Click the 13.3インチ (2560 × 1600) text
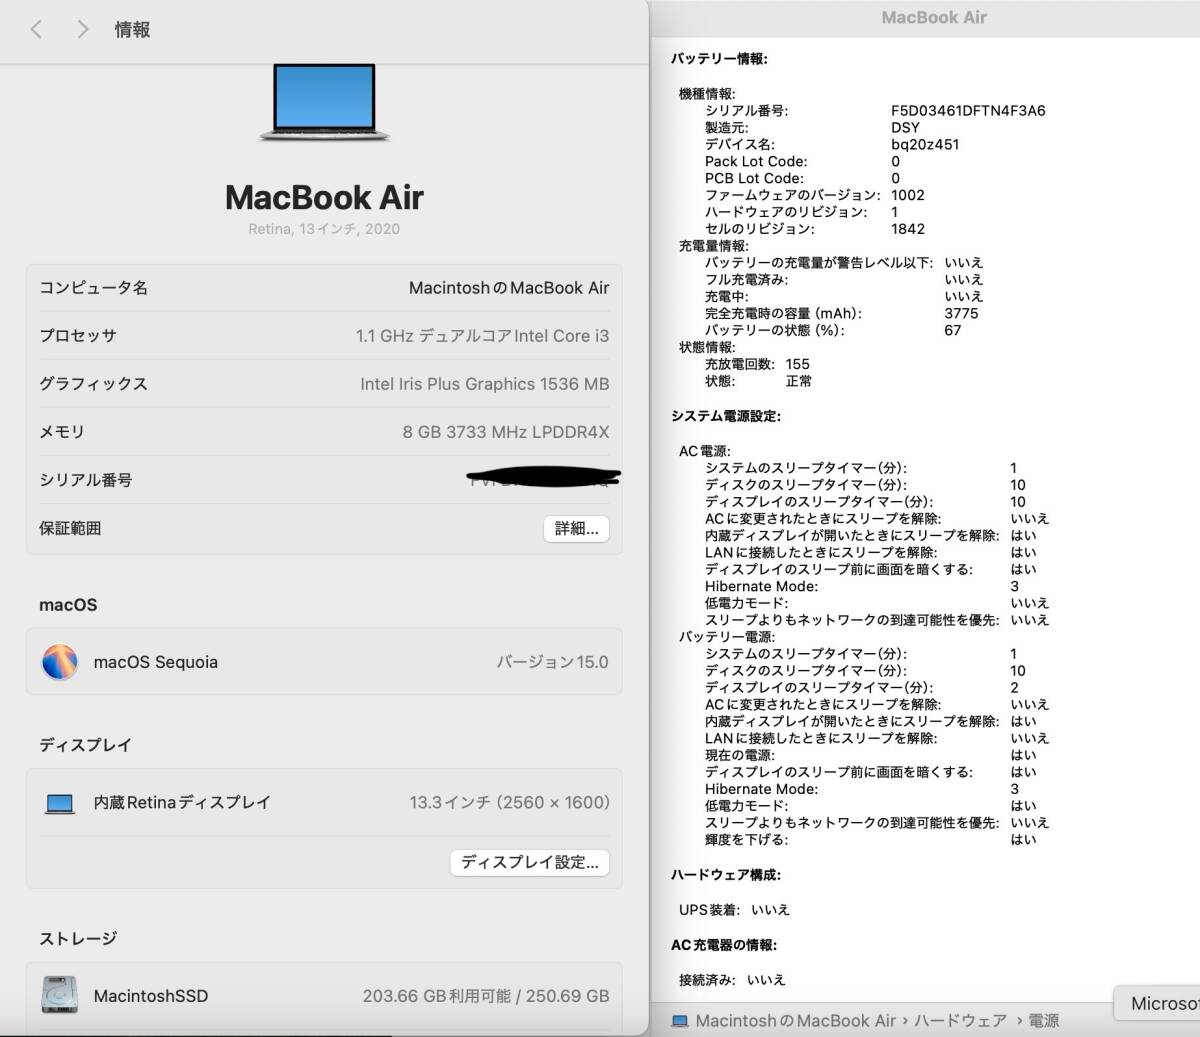Image resolution: width=1200 pixels, height=1037 pixels. click(509, 802)
